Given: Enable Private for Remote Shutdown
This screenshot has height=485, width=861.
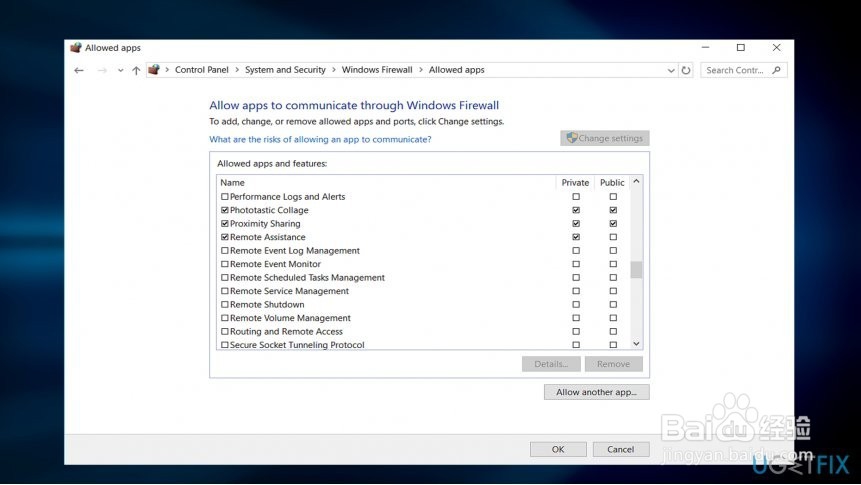Looking at the screenshot, I should click(576, 304).
